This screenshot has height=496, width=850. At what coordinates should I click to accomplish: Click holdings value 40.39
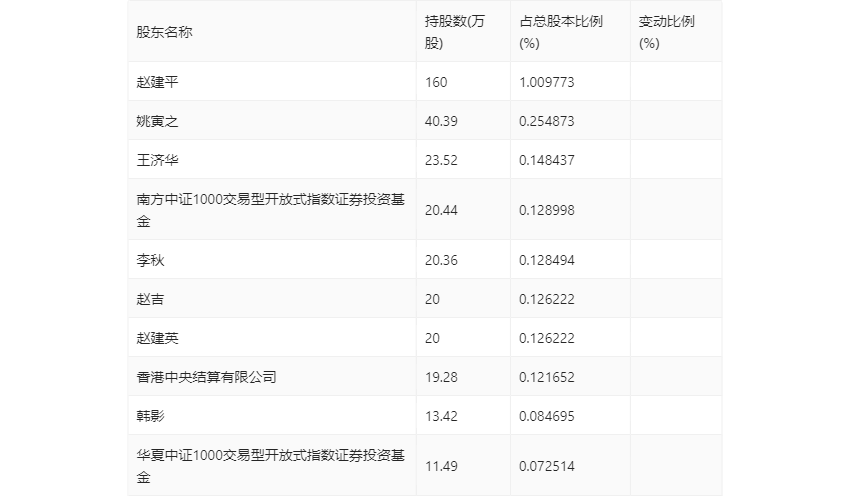(441, 121)
